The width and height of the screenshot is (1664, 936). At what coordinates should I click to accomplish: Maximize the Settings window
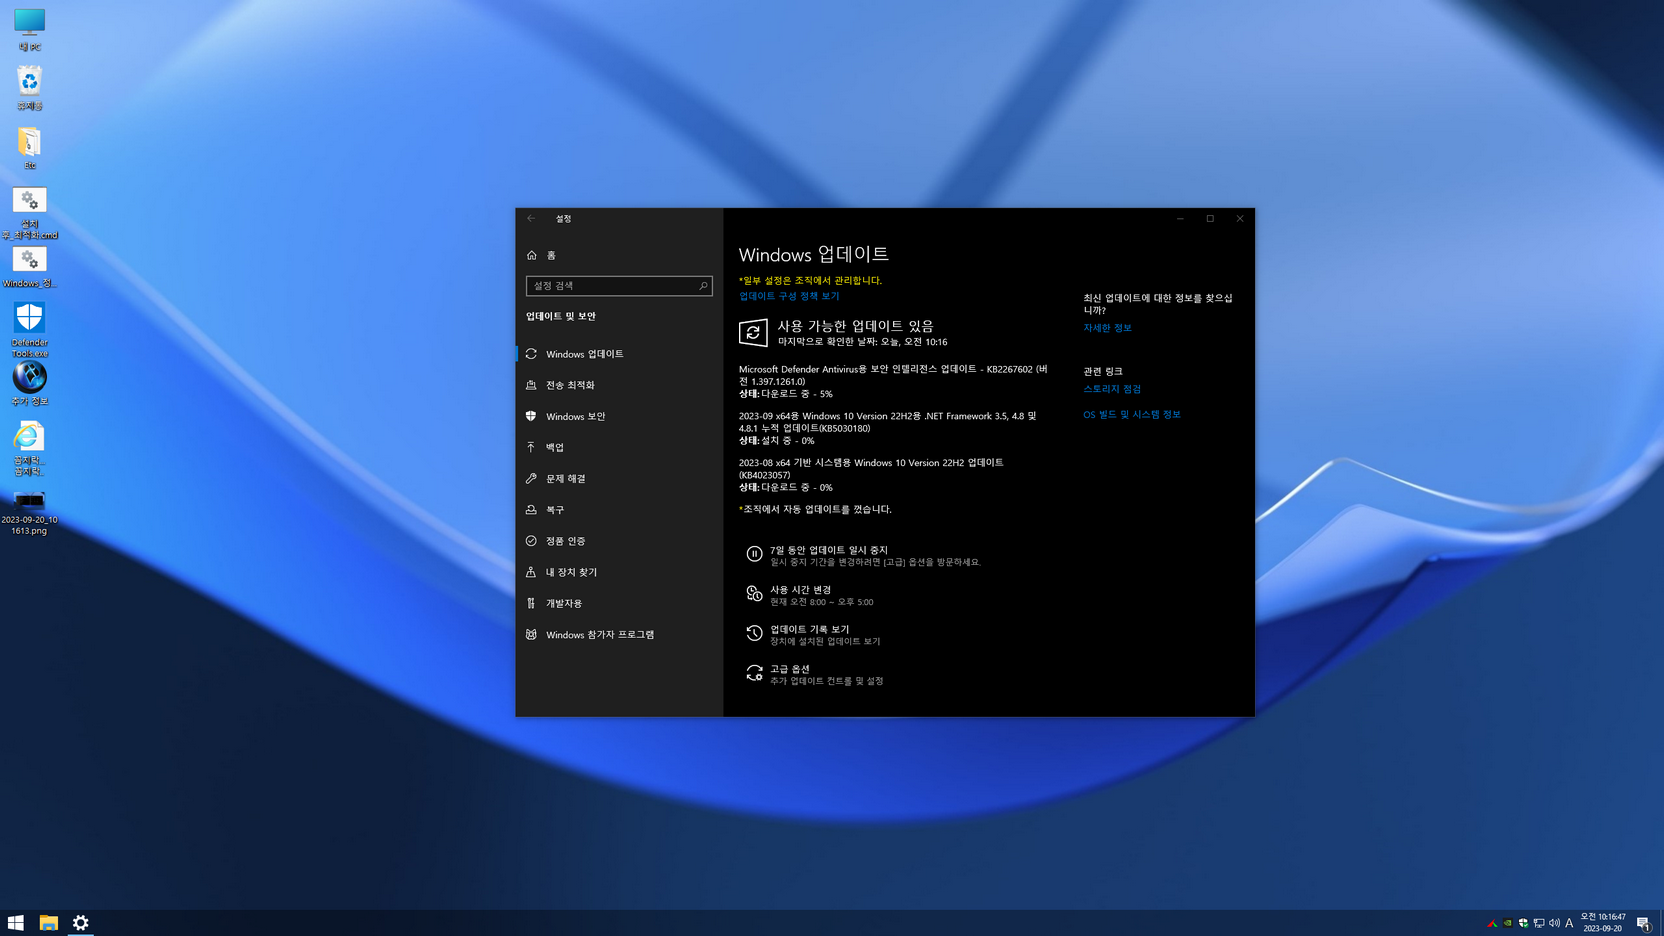click(1210, 218)
